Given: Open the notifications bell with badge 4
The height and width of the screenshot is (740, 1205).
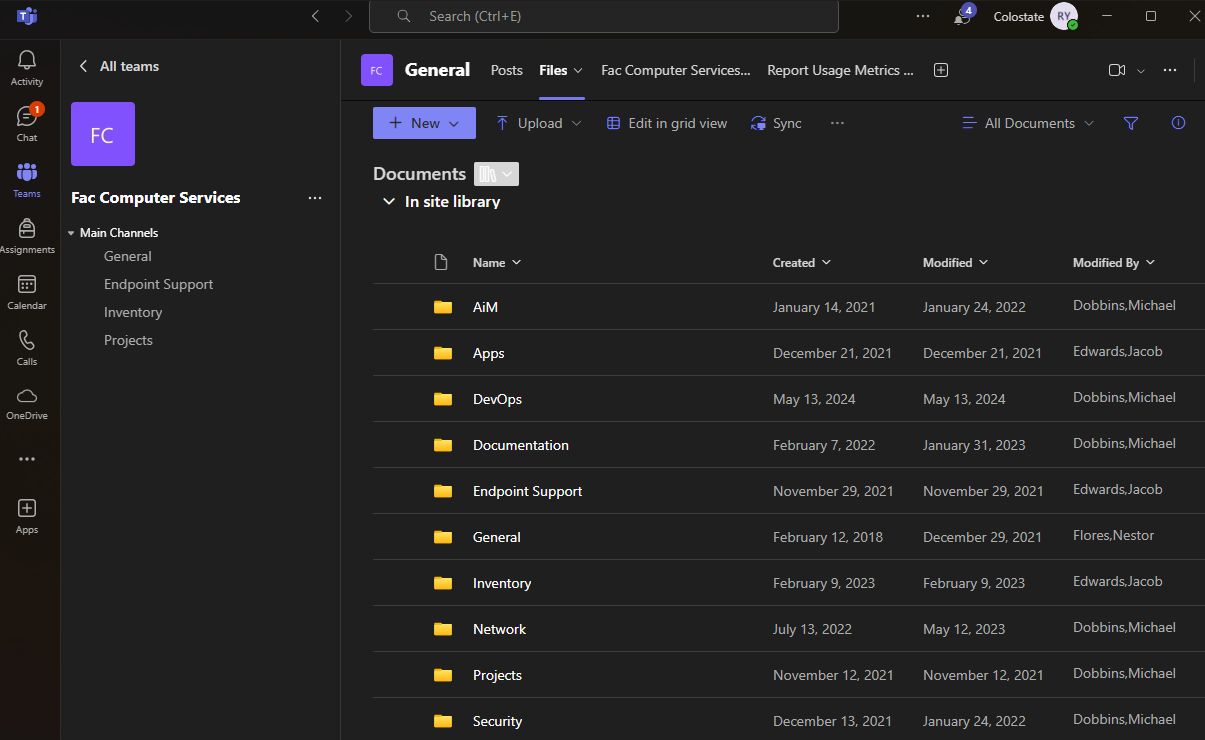Looking at the screenshot, I should 963,16.
